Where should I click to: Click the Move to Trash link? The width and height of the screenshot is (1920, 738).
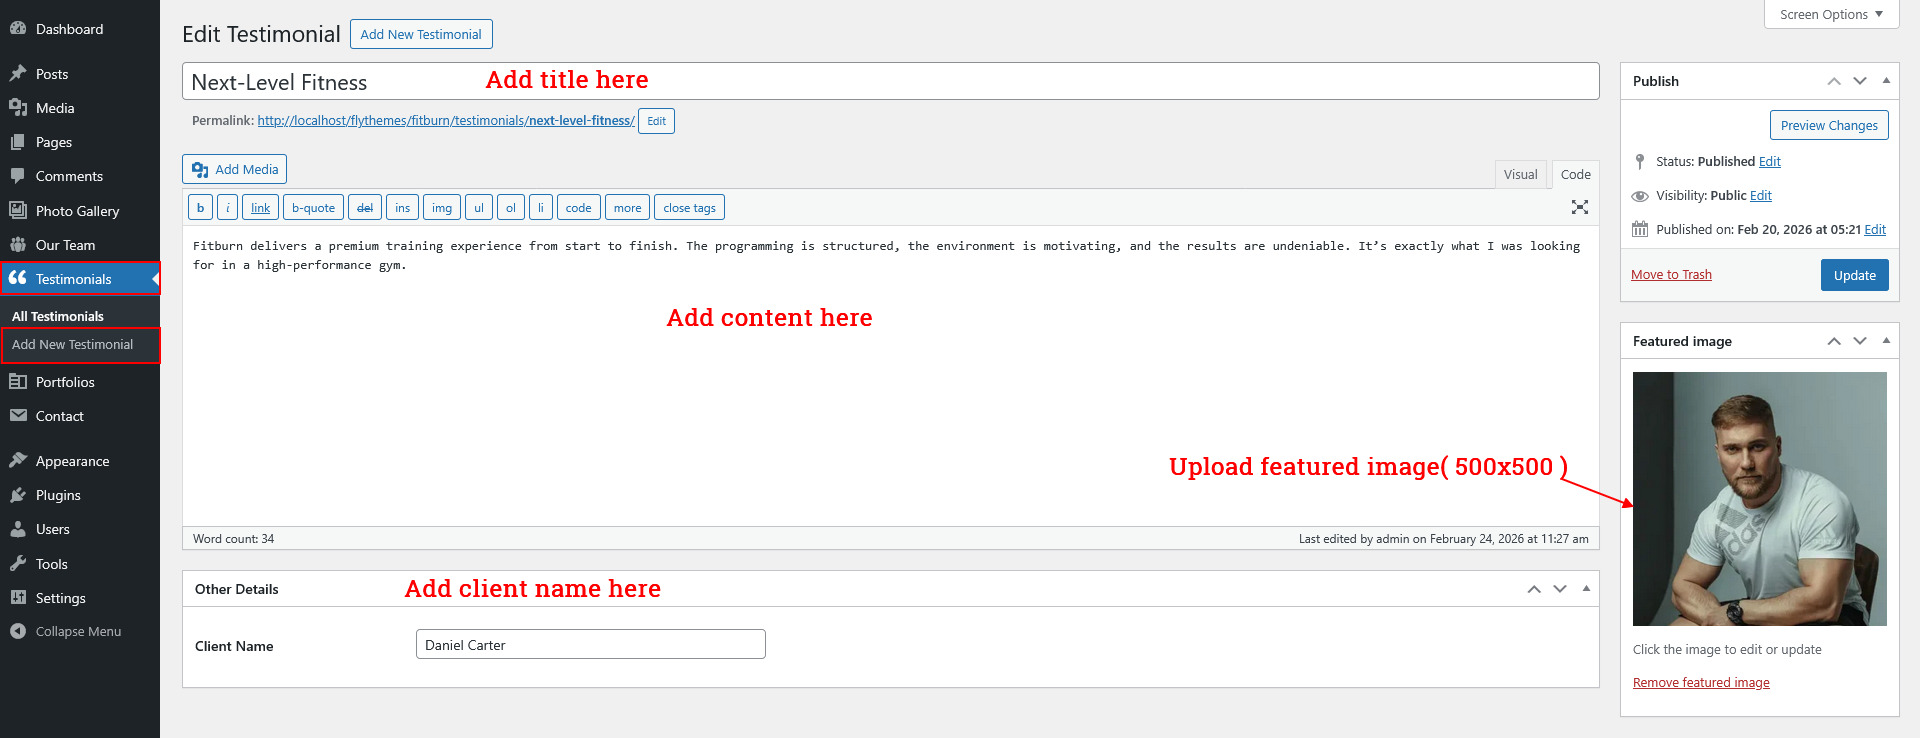[1671, 275]
